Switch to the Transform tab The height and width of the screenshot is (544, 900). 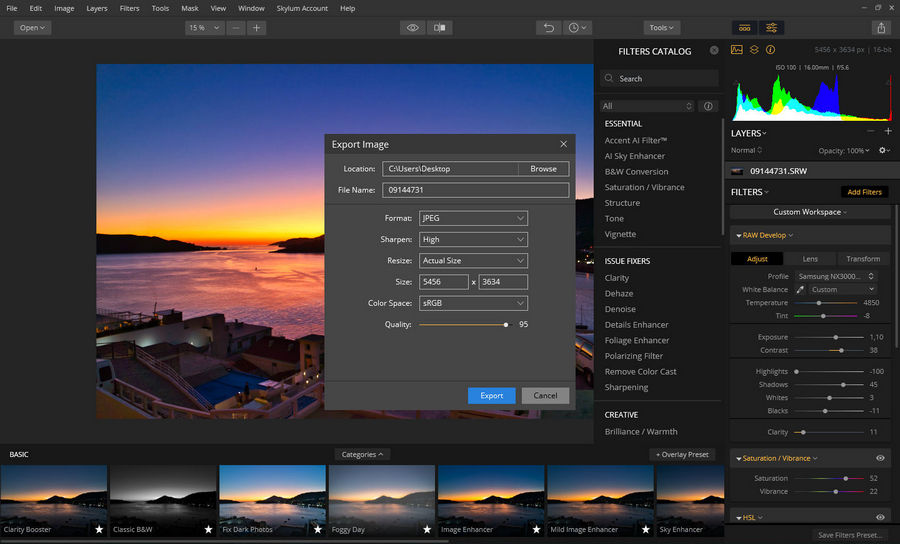click(x=863, y=259)
